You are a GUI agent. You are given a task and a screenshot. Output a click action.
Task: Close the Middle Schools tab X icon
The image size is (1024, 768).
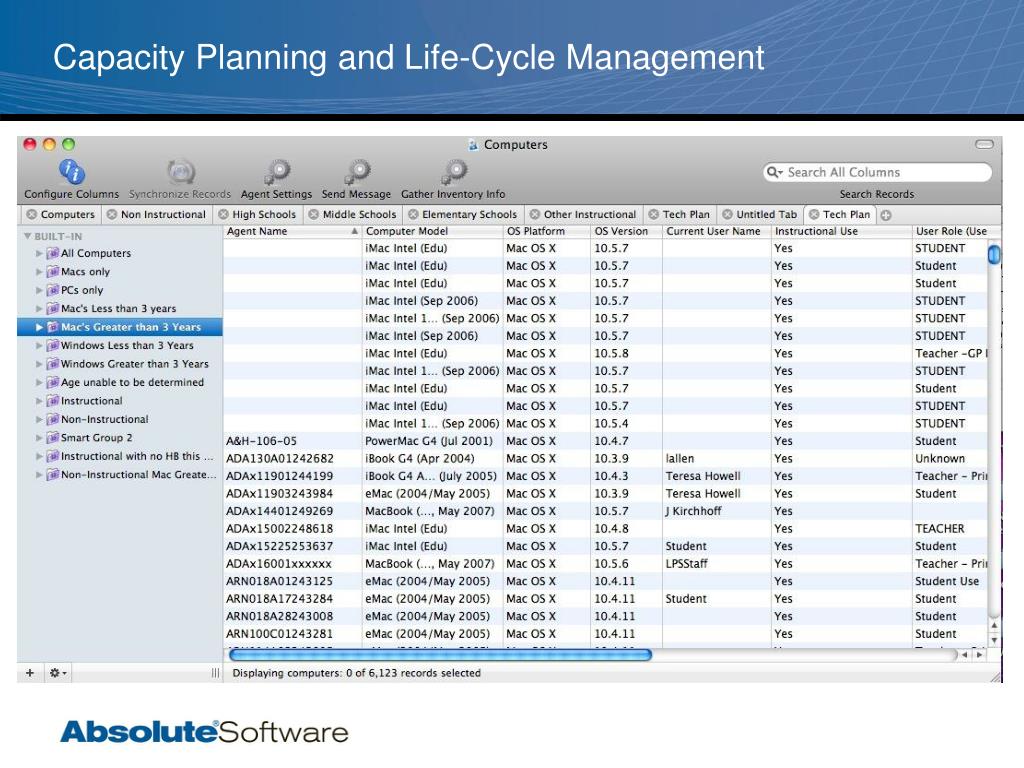coord(313,214)
